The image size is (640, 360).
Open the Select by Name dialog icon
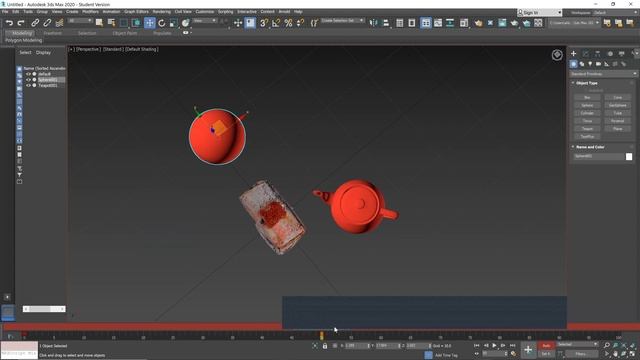click(x=111, y=23)
